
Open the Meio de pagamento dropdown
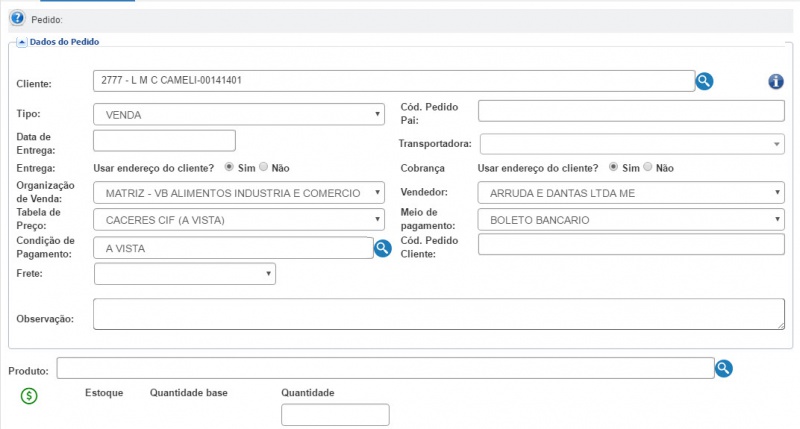click(631, 220)
